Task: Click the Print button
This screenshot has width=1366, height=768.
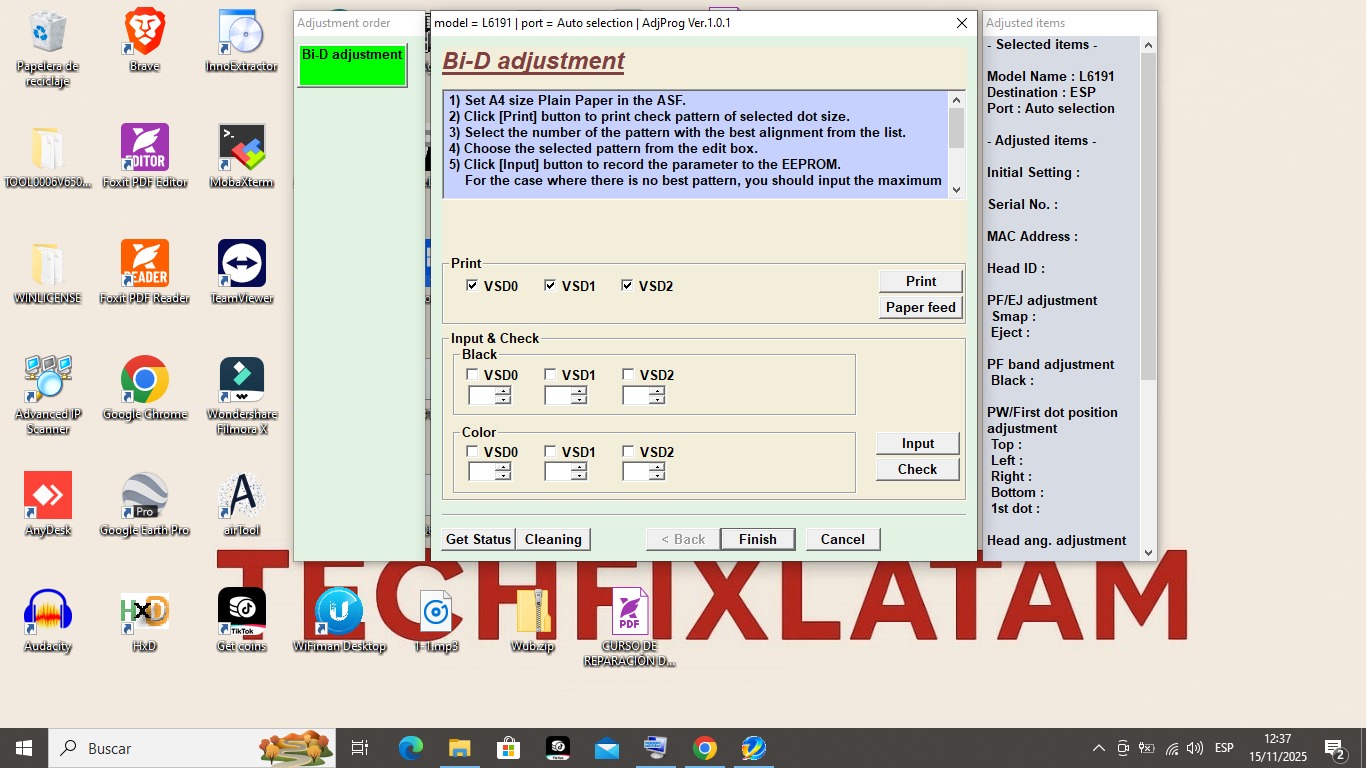Action: pos(920,281)
